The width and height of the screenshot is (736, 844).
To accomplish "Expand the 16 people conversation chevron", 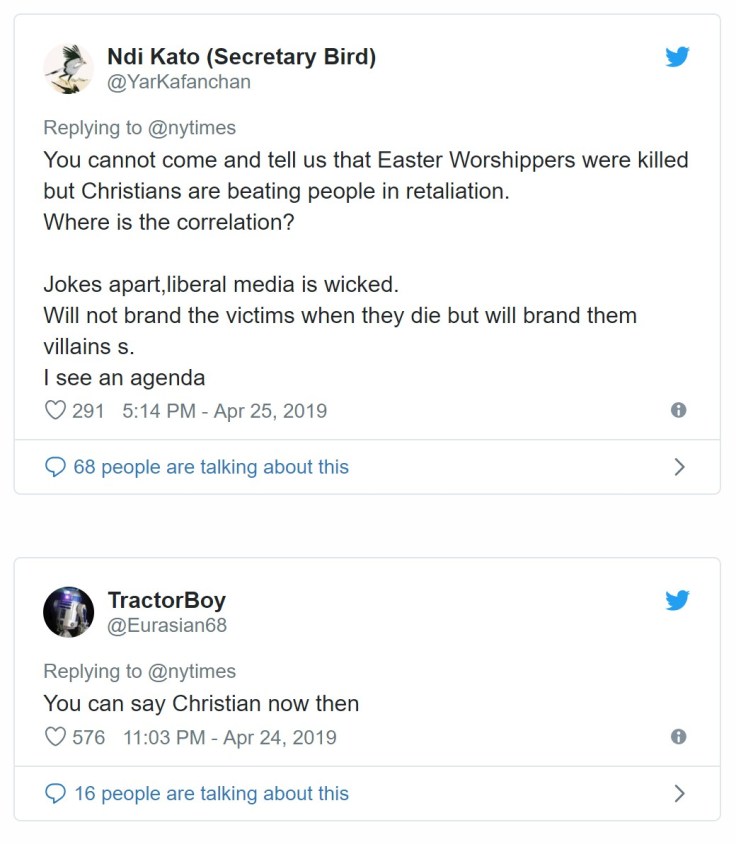I will coord(679,794).
